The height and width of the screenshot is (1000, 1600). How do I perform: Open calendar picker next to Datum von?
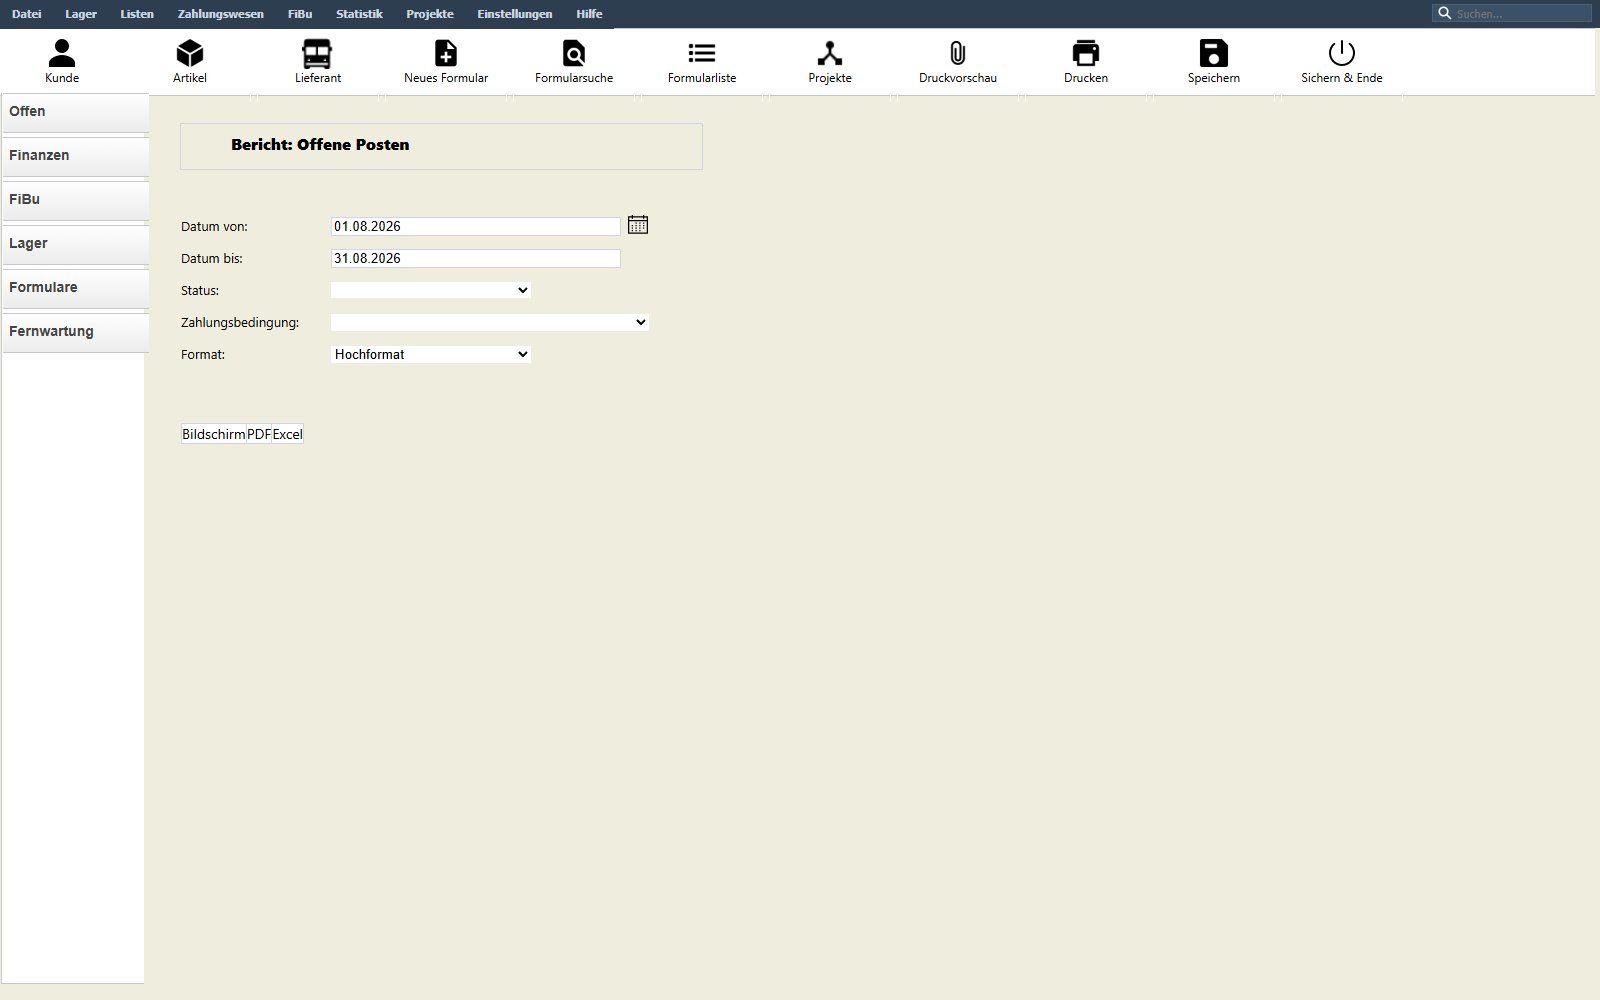638,225
